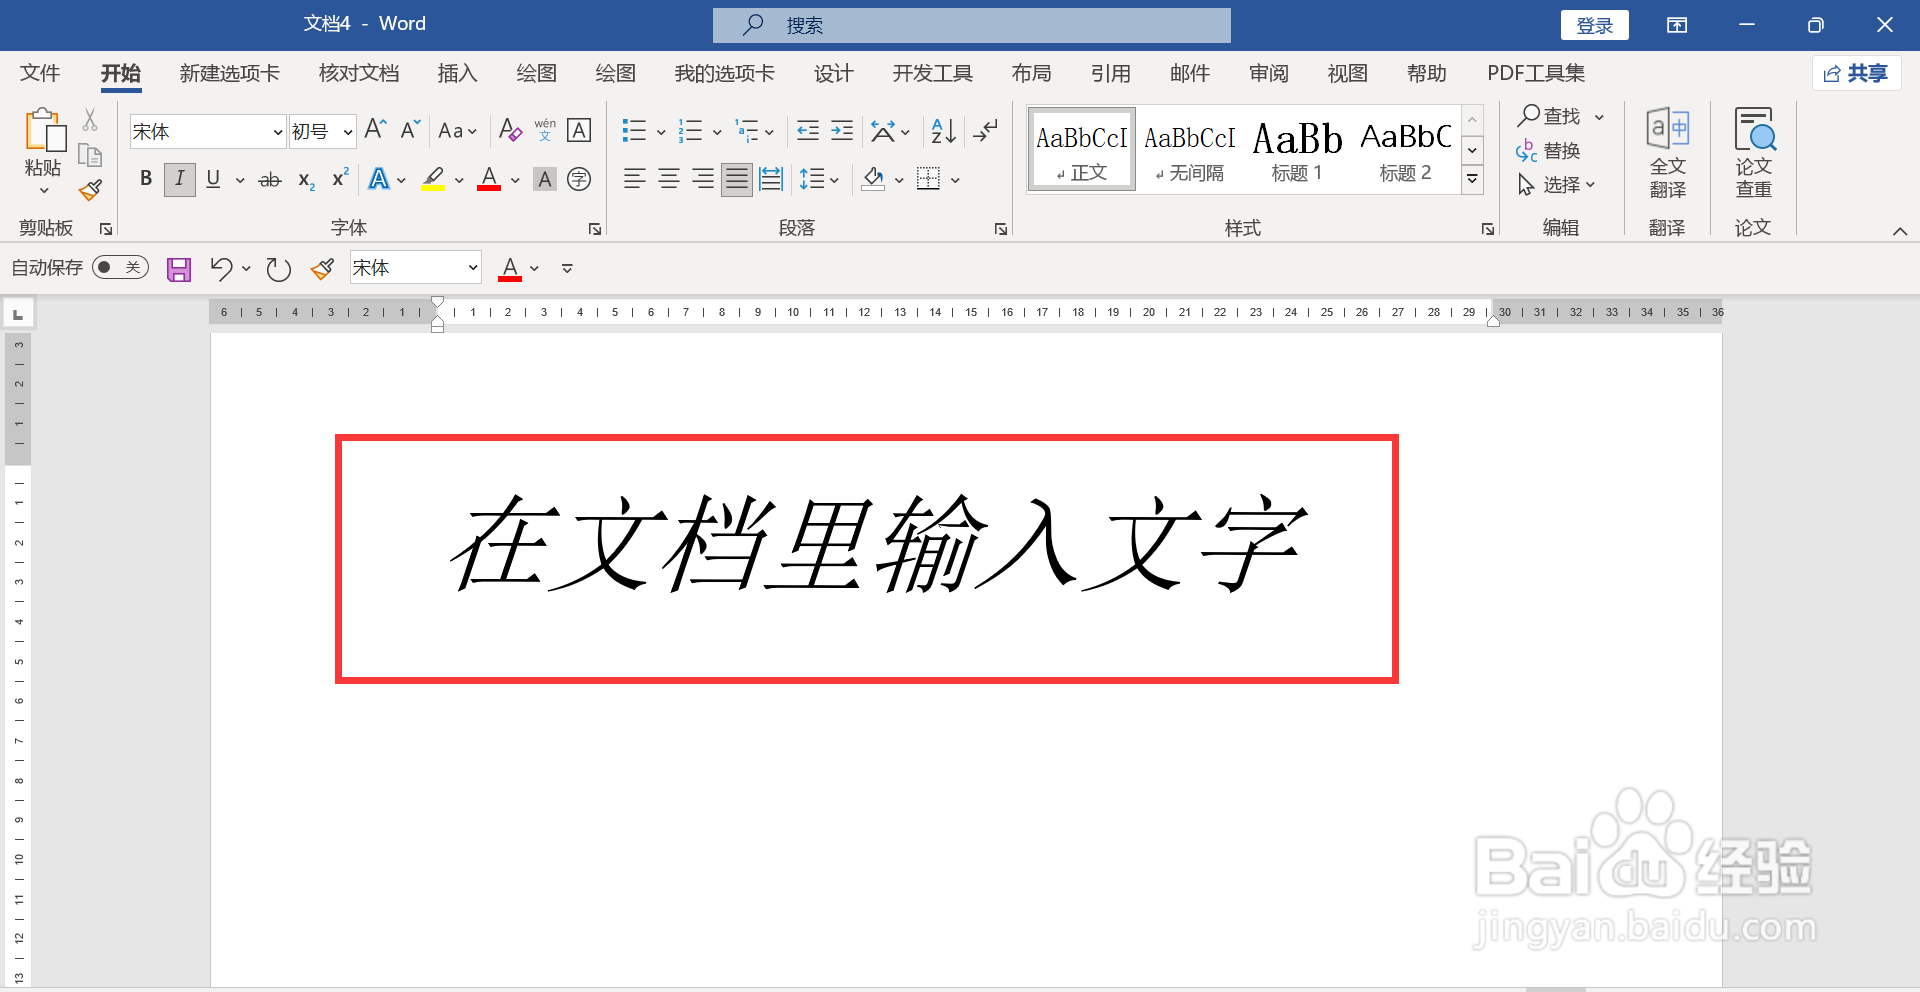The image size is (1920, 992).
Task: Select the red font color swatch
Action: click(x=487, y=179)
